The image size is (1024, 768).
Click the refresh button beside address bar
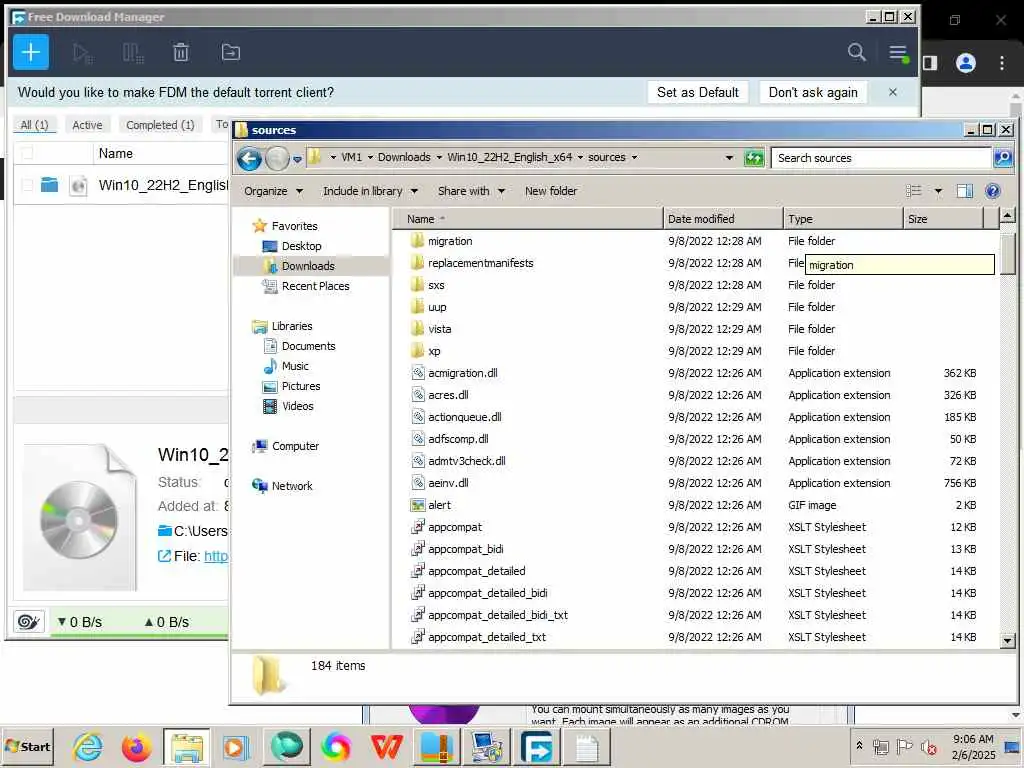coord(754,158)
